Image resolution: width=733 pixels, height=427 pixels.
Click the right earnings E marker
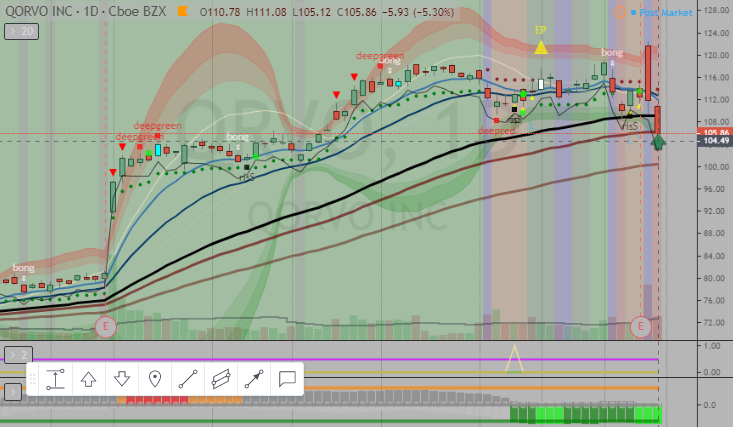click(642, 326)
